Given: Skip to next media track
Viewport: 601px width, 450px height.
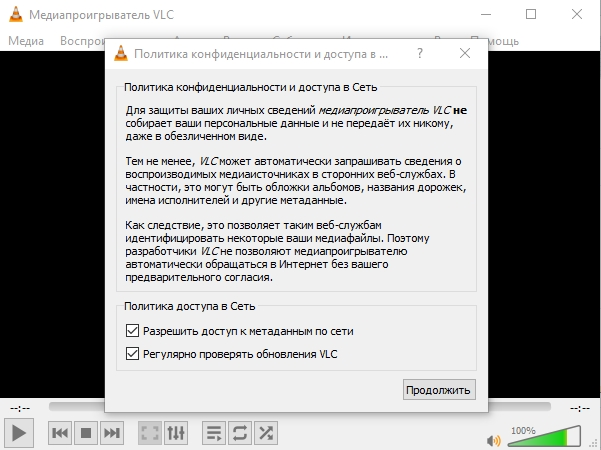Looking at the screenshot, I should point(112,433).
